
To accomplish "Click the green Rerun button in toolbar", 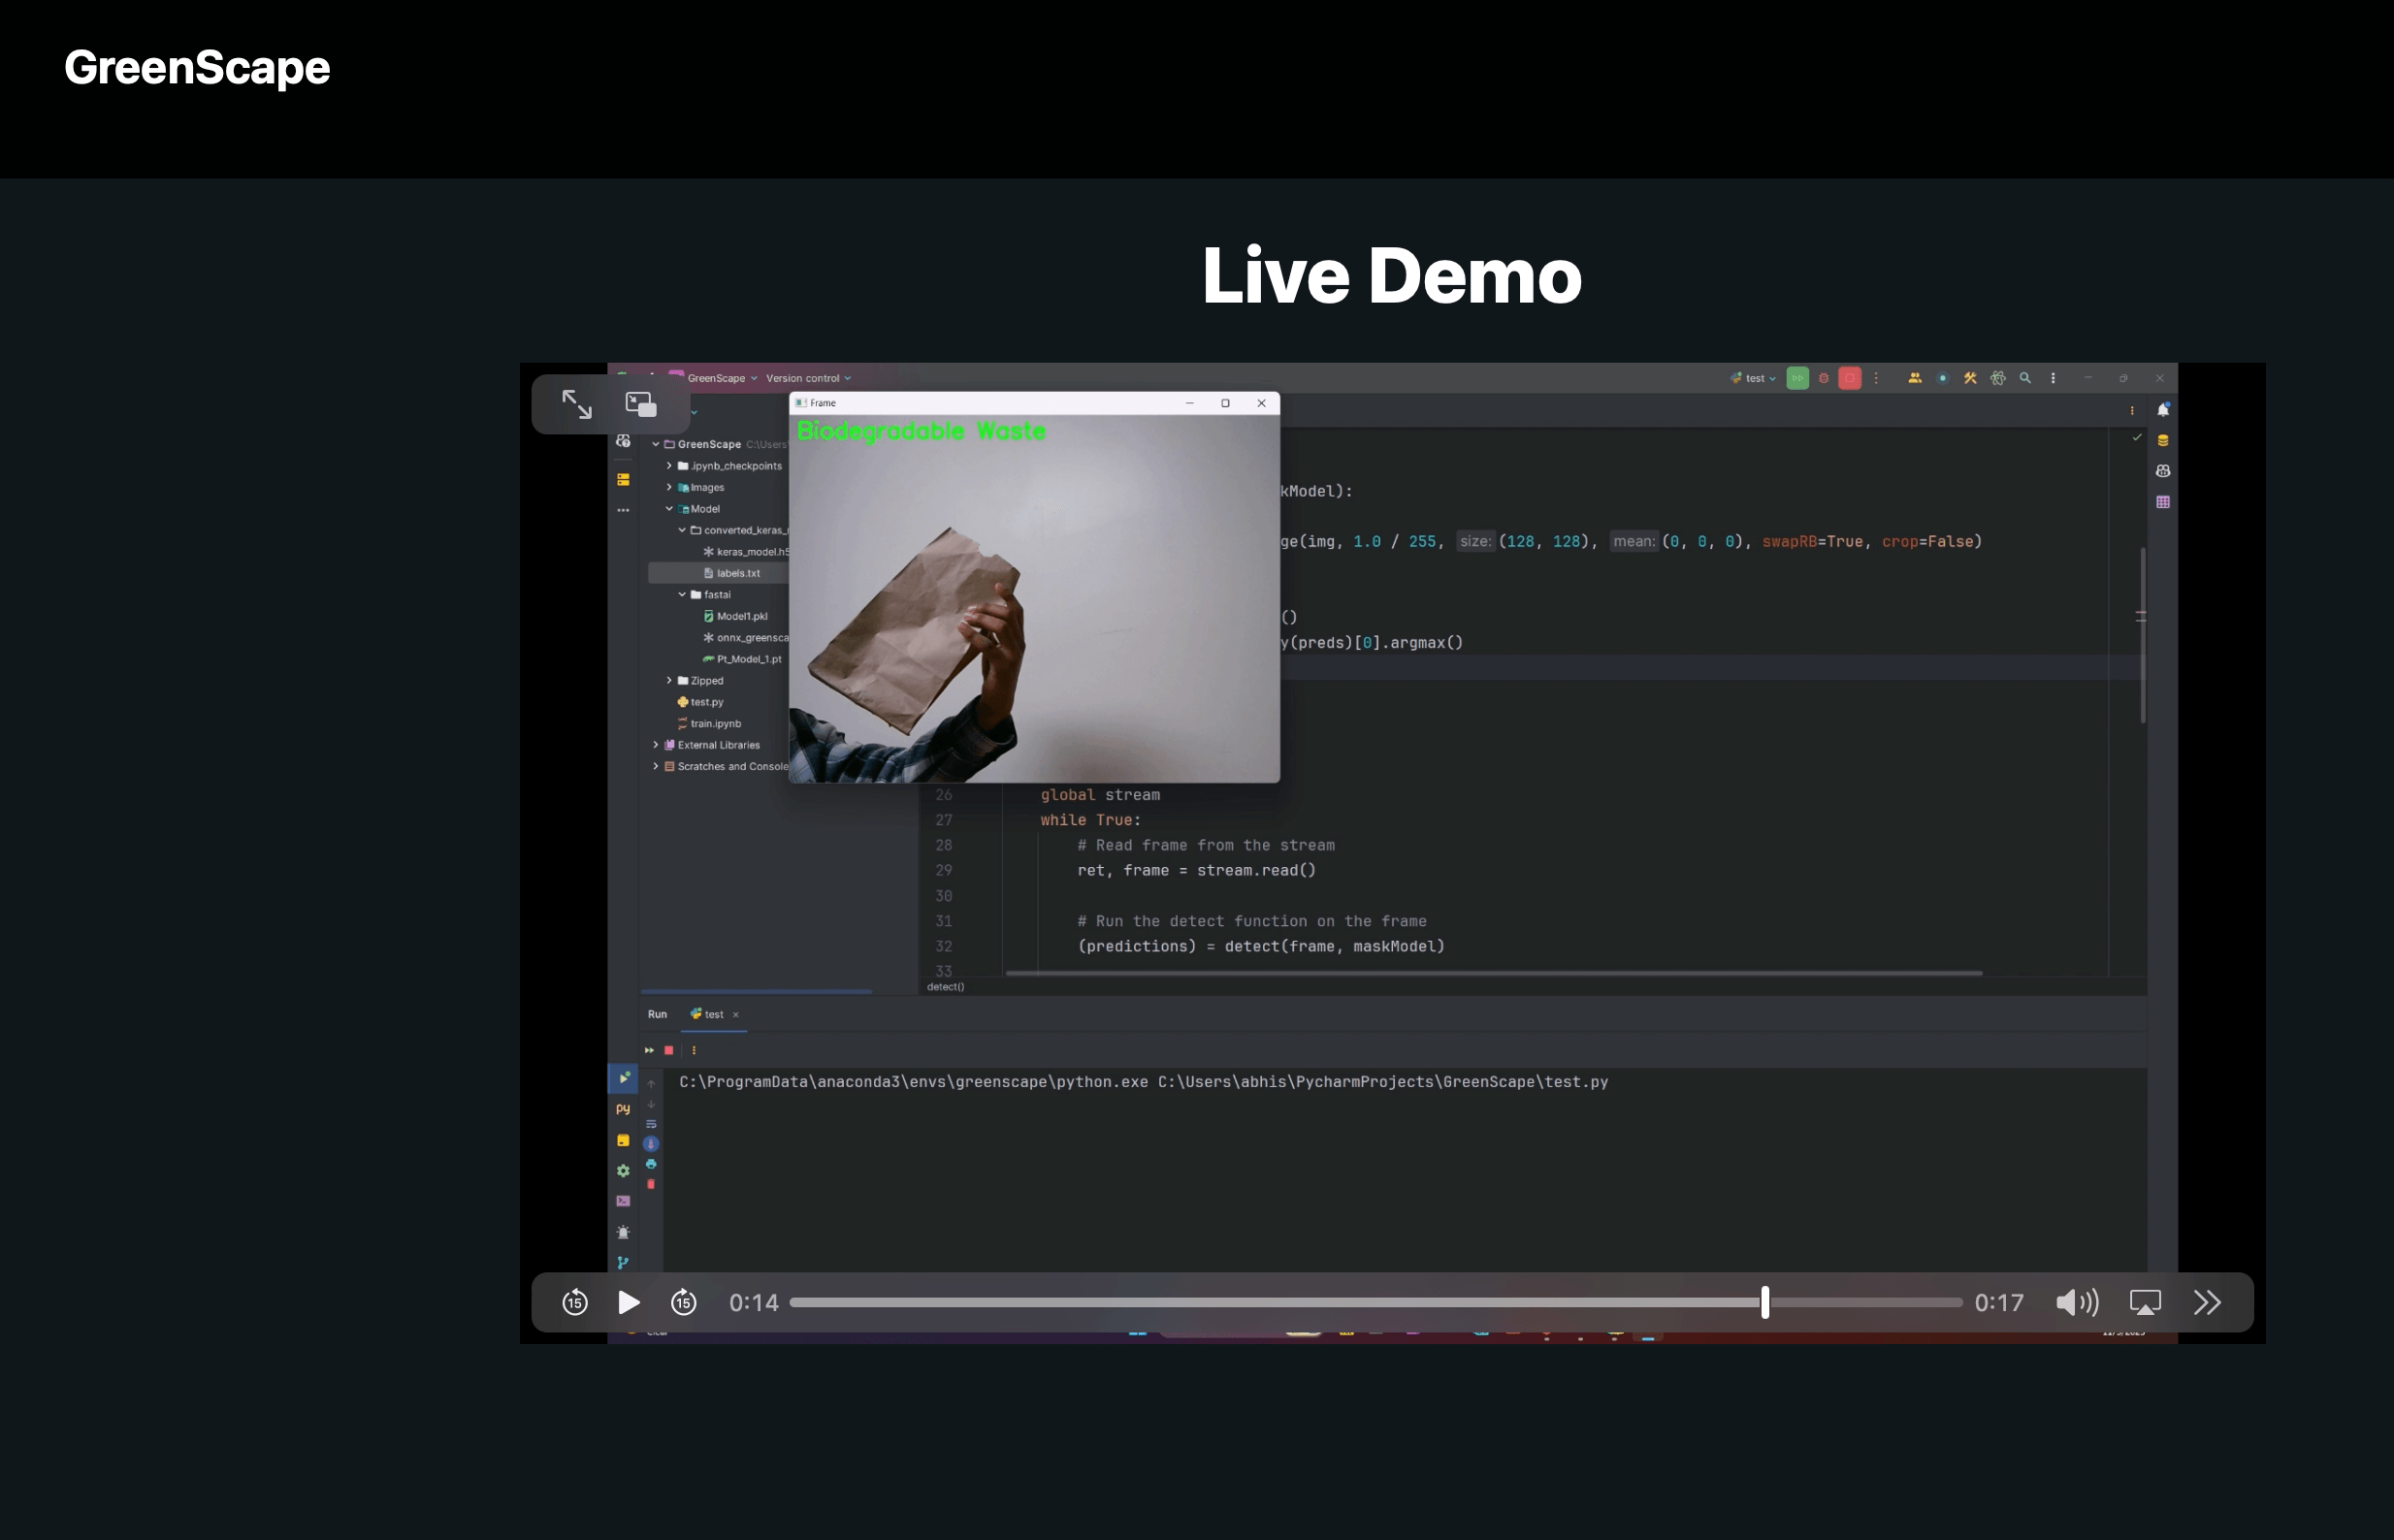I will pos(1797,378).
